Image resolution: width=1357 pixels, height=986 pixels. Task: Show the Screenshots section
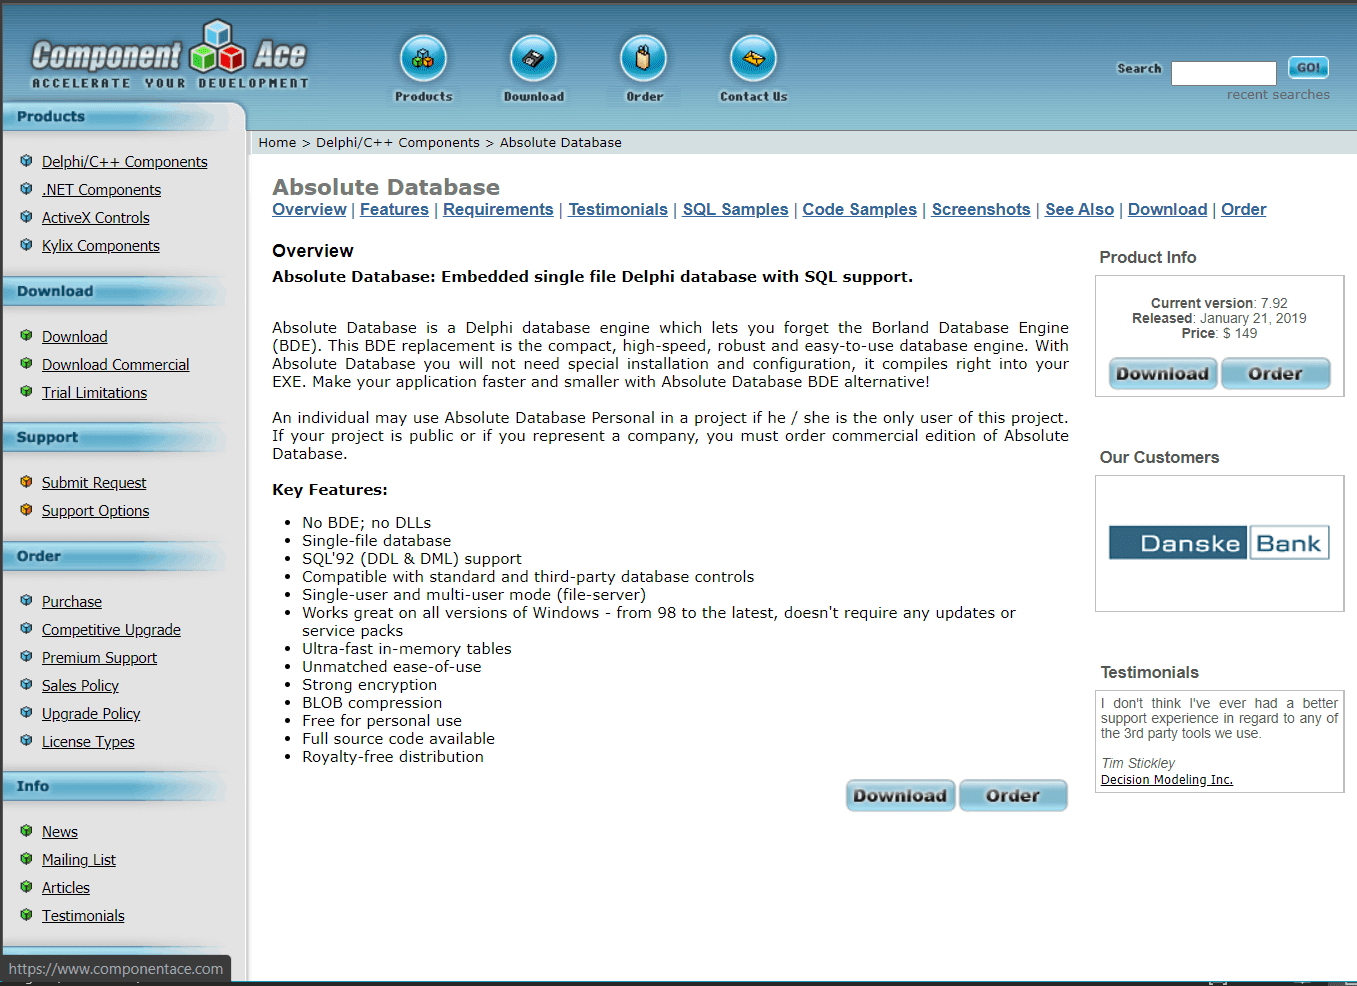point(981,209)
